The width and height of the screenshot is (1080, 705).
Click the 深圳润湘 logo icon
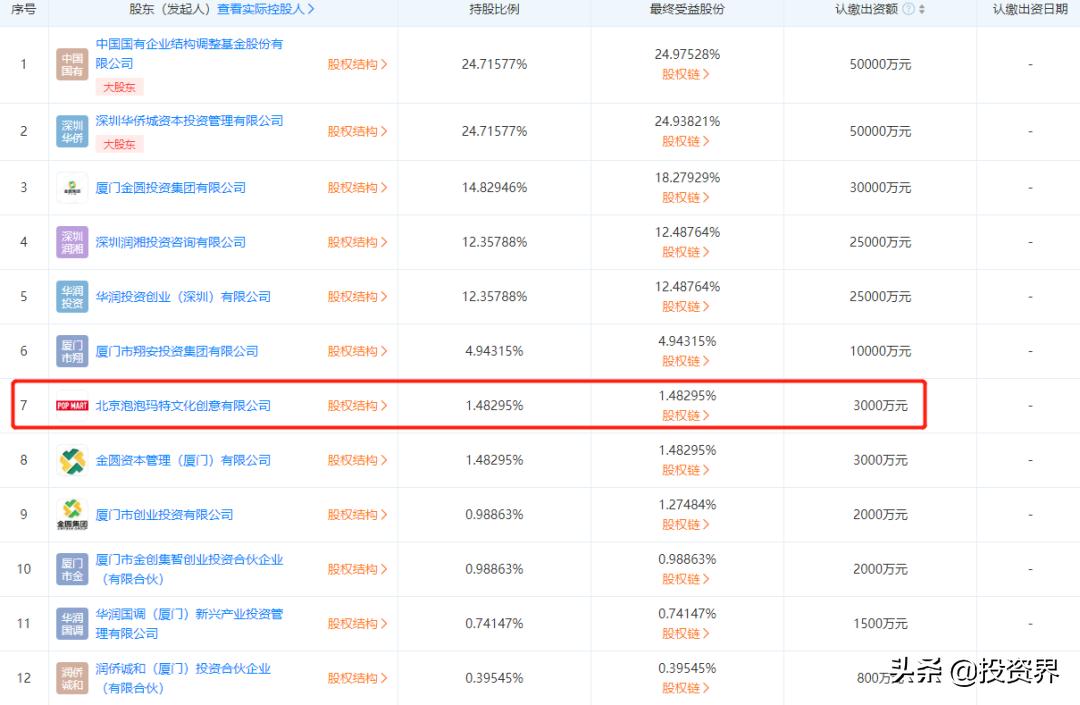tap(71, 241)
